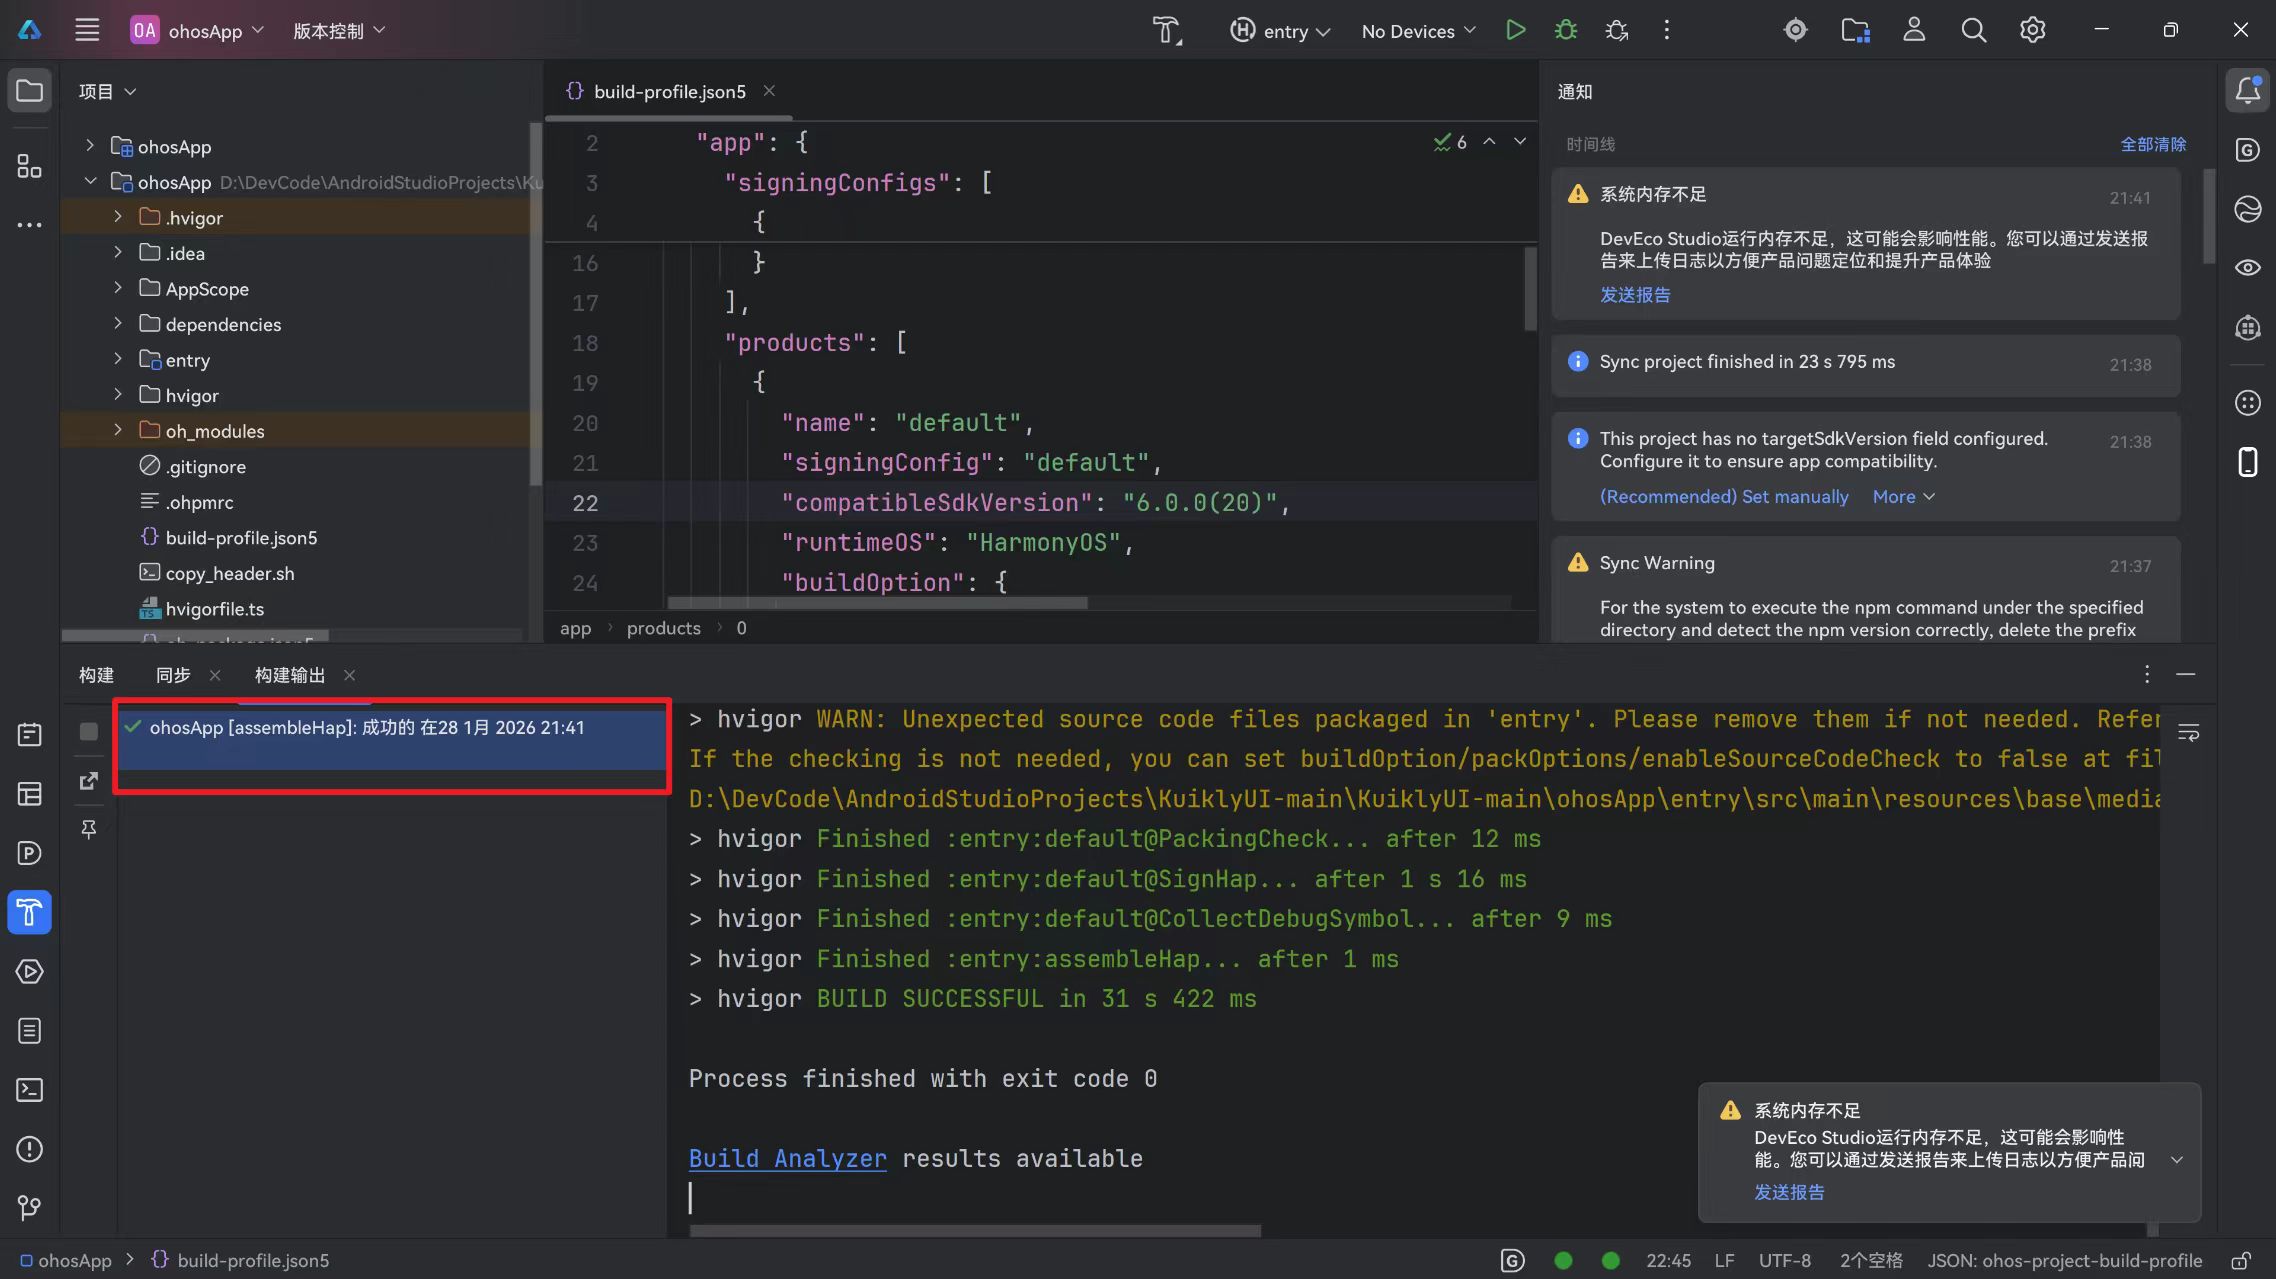Viewport: 2276px width, 1279px height.
Task: Toggle soft-wrap in build output console
Action: 2188,733
